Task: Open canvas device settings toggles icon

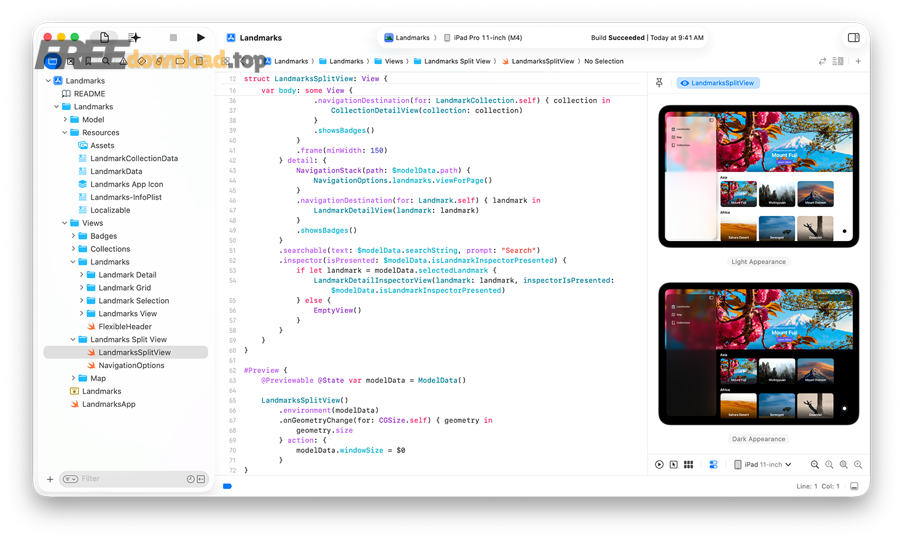Action: [x=713, y=464]
